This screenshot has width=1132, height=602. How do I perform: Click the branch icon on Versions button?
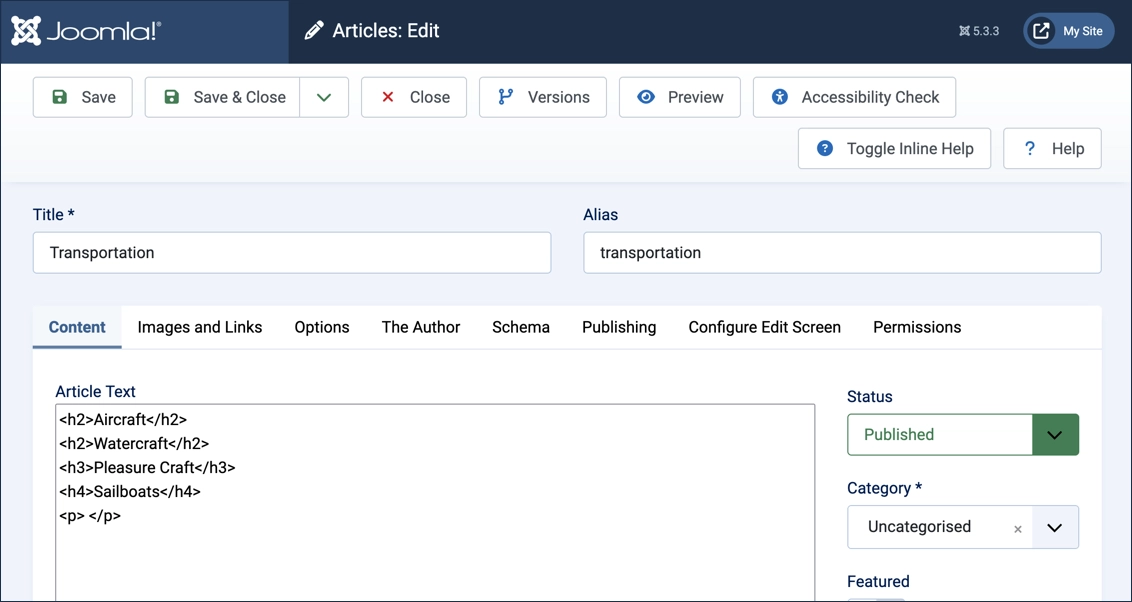pyautogui.click(x=505, y=97)
